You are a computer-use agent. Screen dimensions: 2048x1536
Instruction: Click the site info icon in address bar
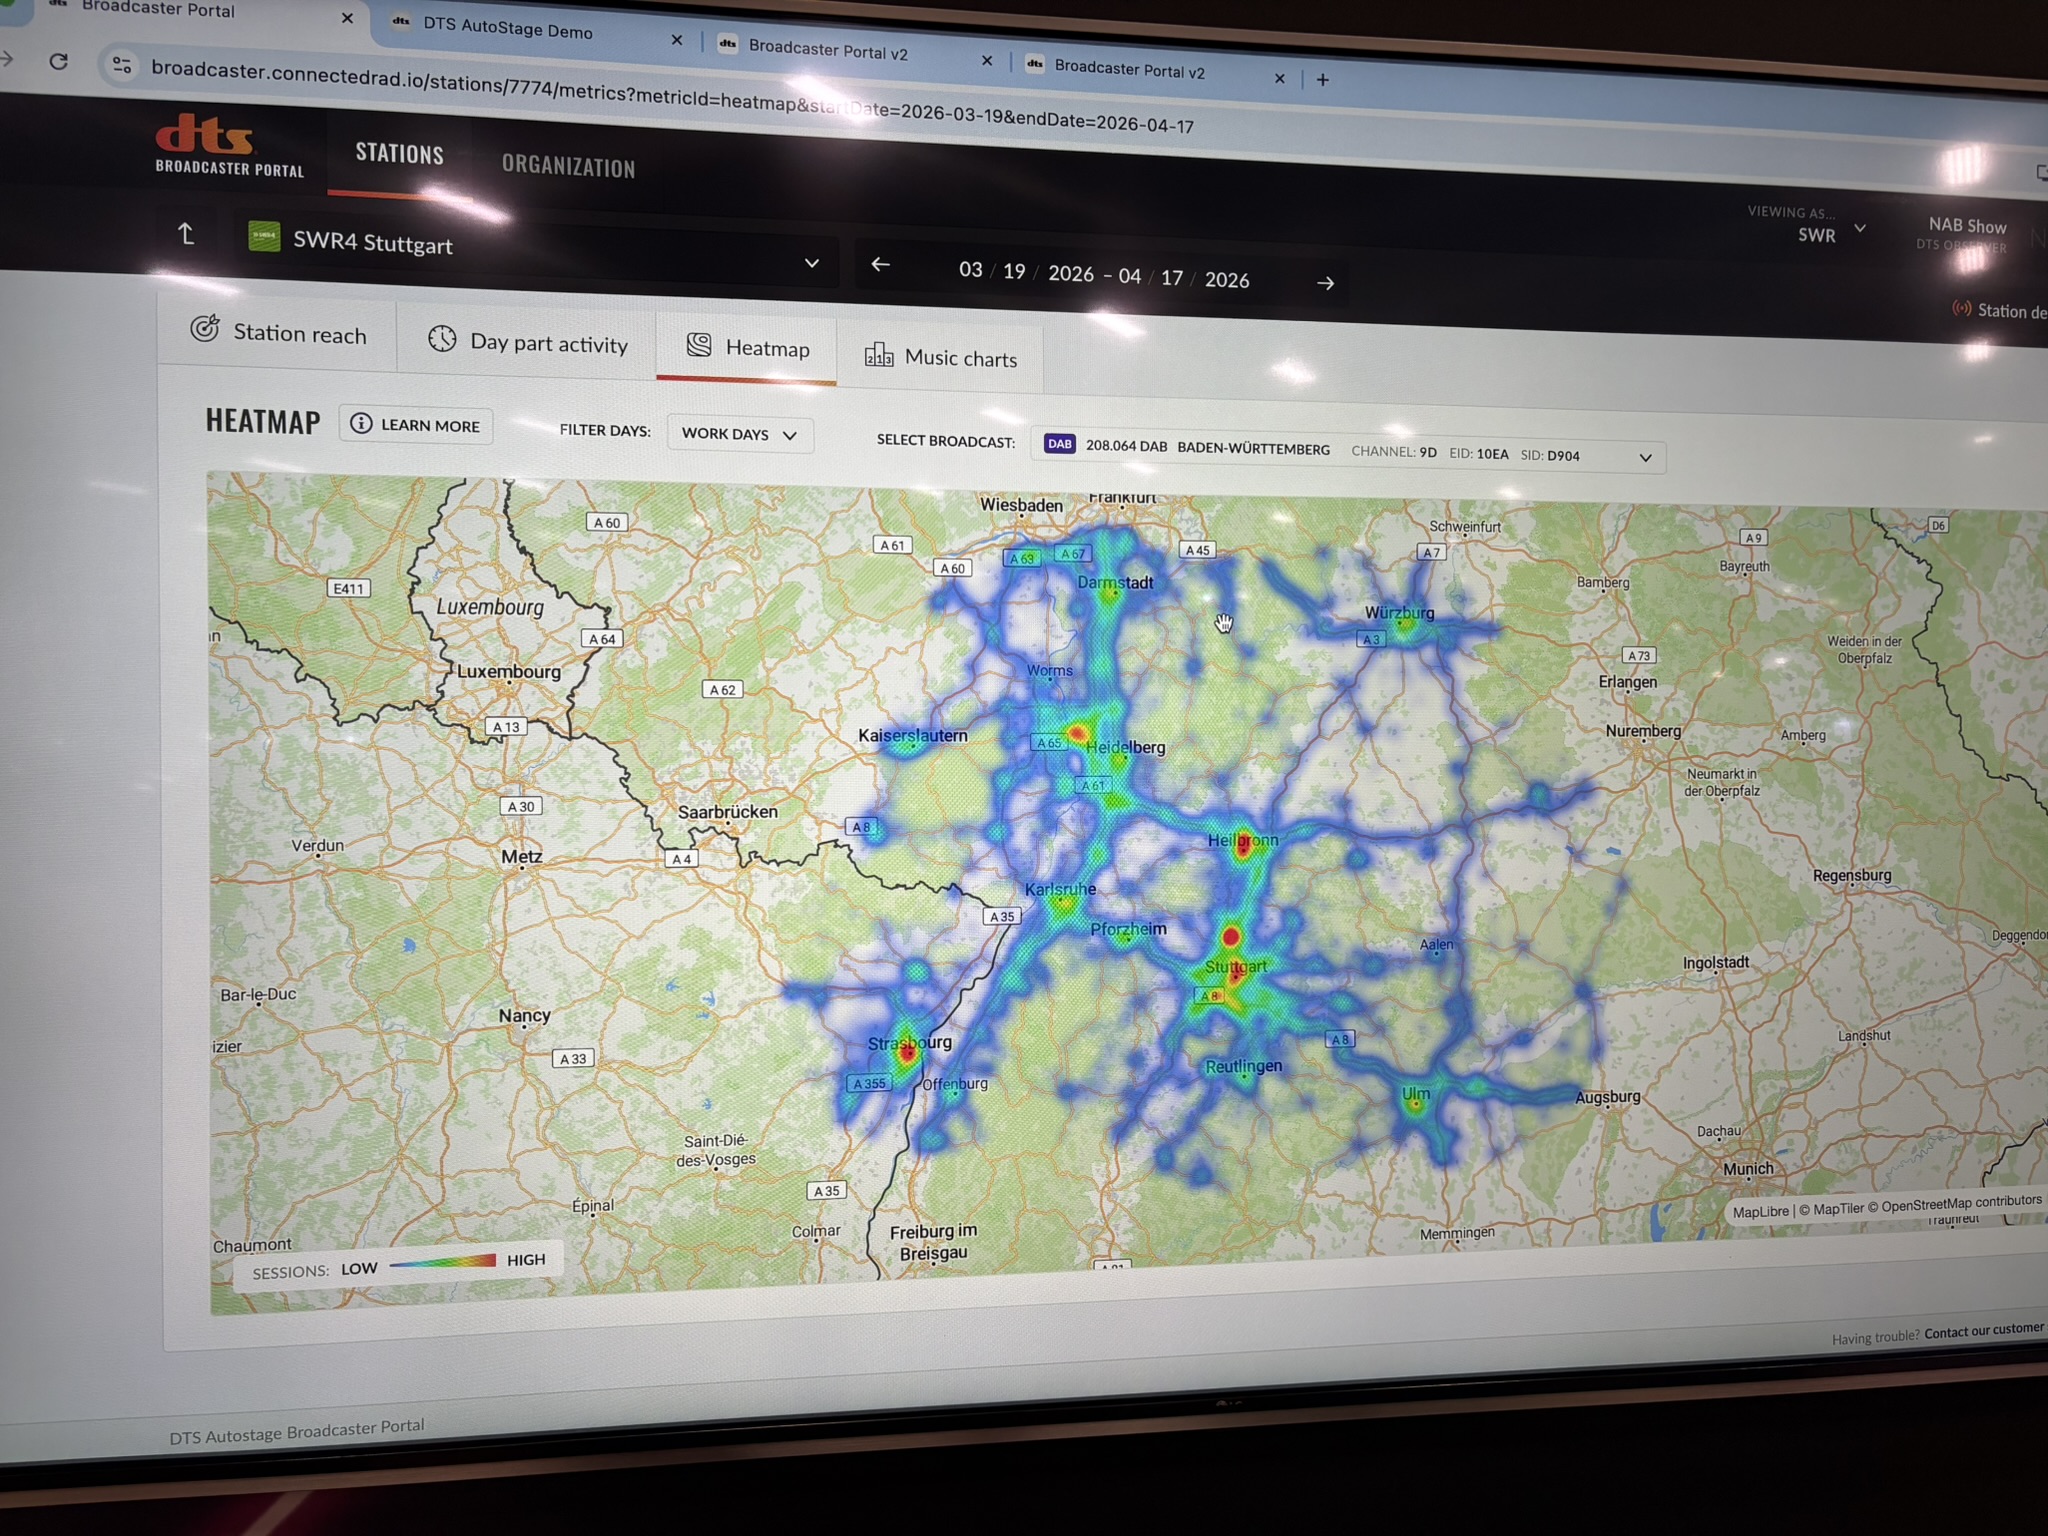[x=122, y=65]
